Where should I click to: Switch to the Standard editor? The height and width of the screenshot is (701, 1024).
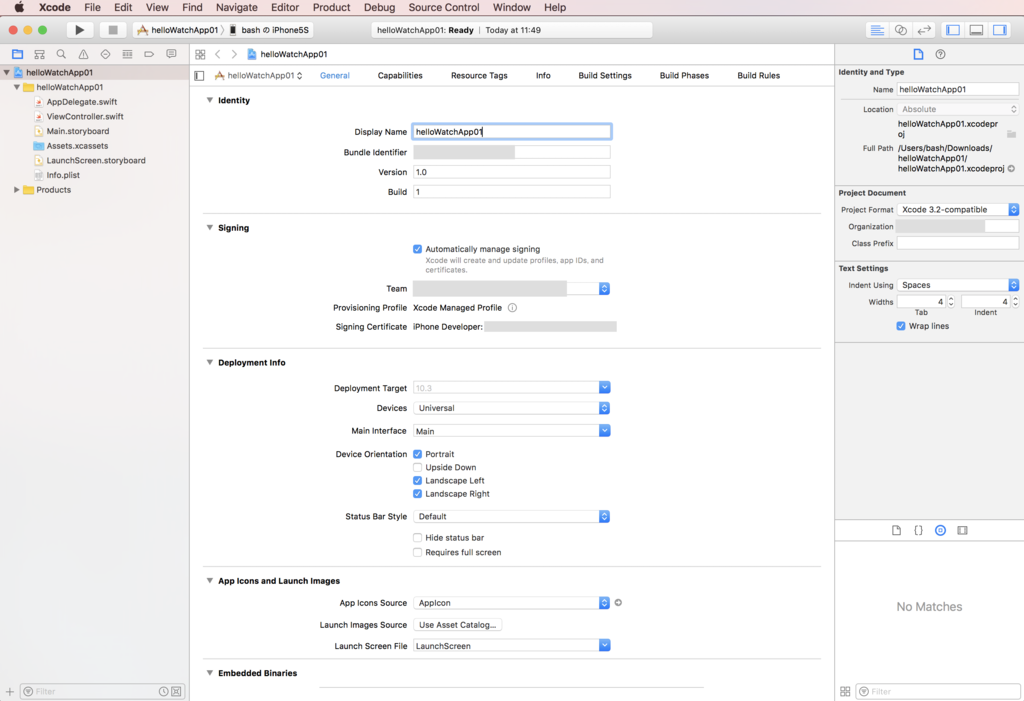click(877, 30)
